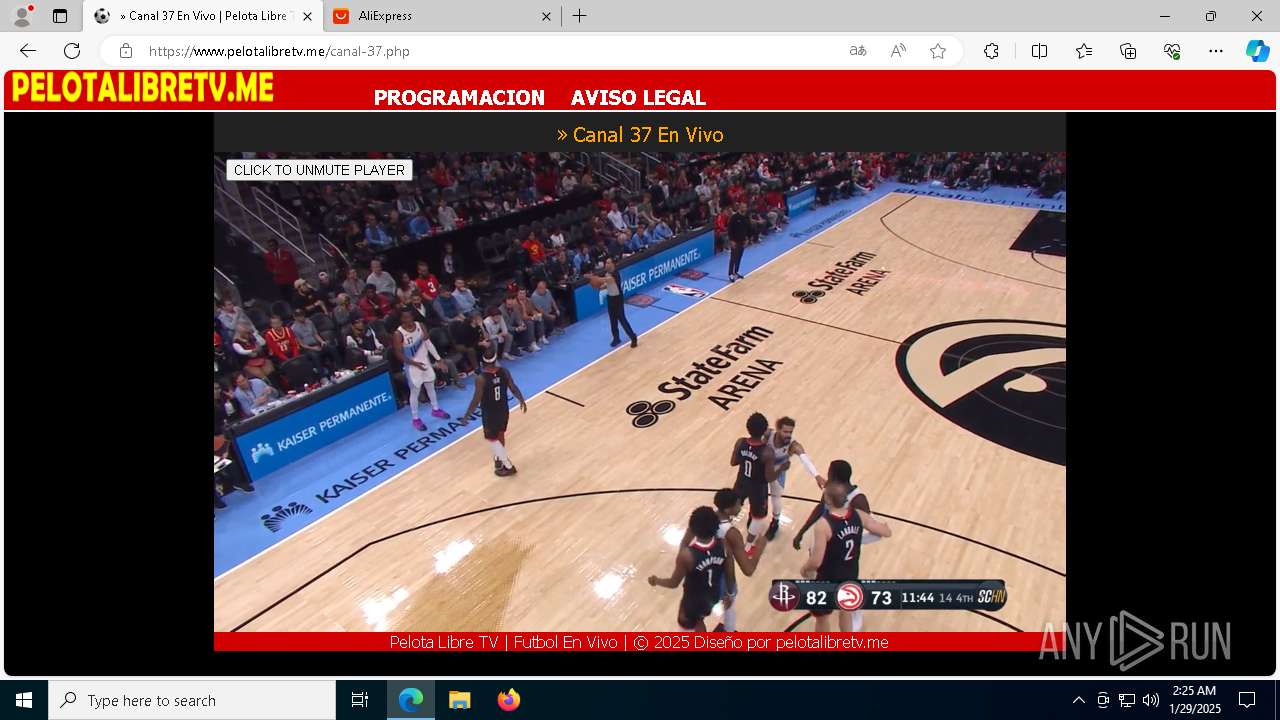View site information lock icon
Viewport: 1280px width, 720px height.
pyautogui.click(x=125, y=51)
